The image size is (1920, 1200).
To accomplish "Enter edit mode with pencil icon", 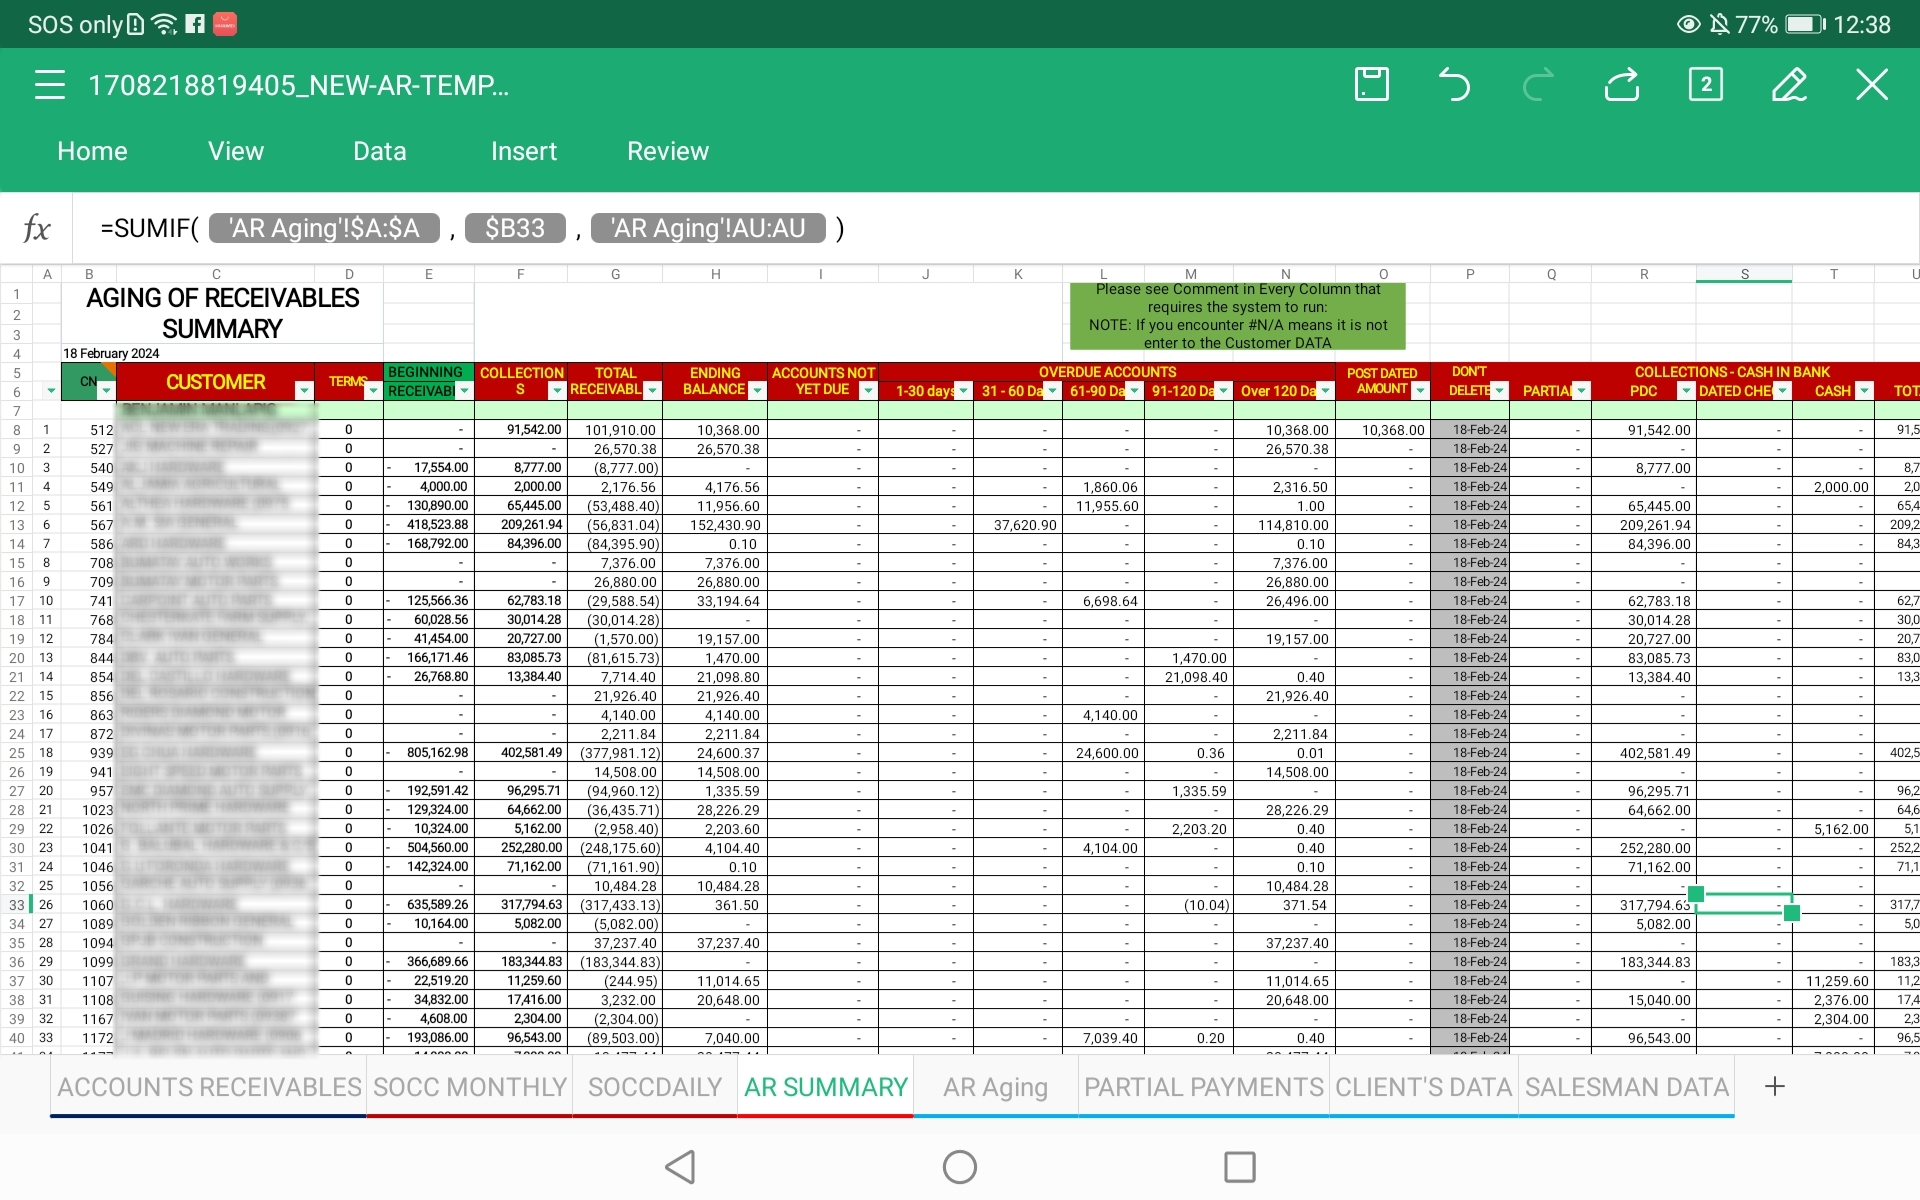I will (x=1789, y=85).
